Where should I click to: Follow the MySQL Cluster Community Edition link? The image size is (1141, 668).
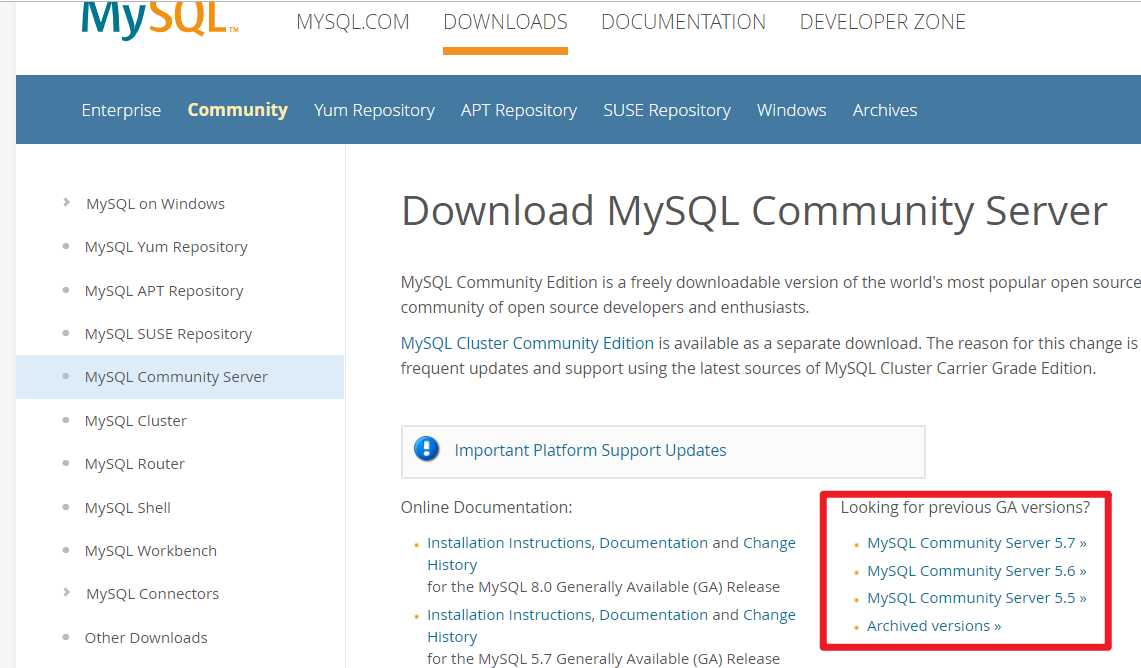tap(528, 343)
